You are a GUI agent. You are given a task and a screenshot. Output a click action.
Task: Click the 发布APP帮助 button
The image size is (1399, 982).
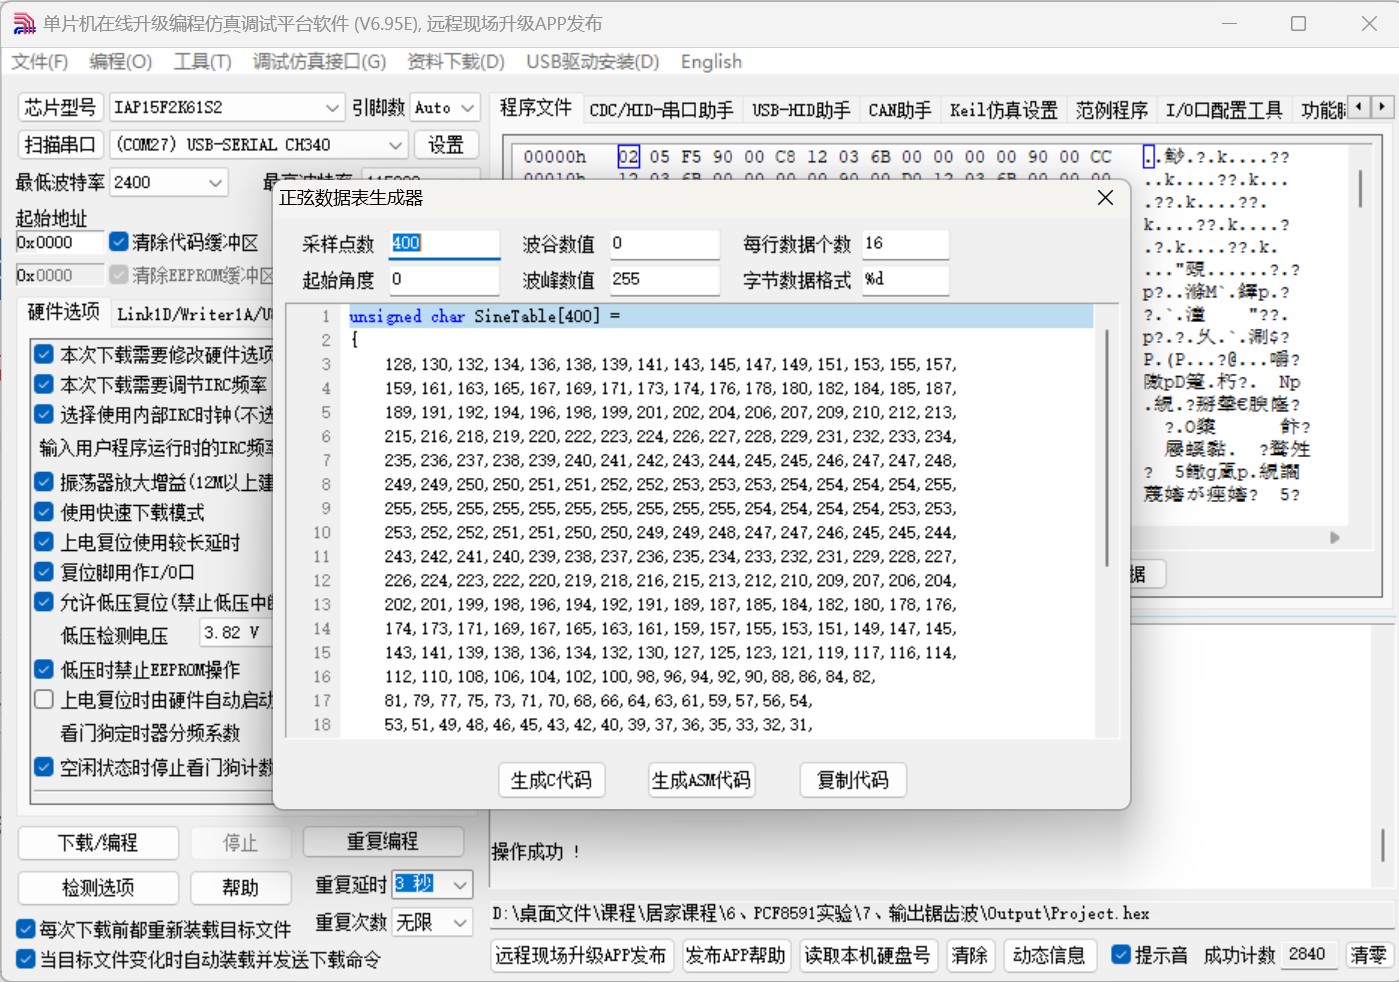(x=735, y=955)
